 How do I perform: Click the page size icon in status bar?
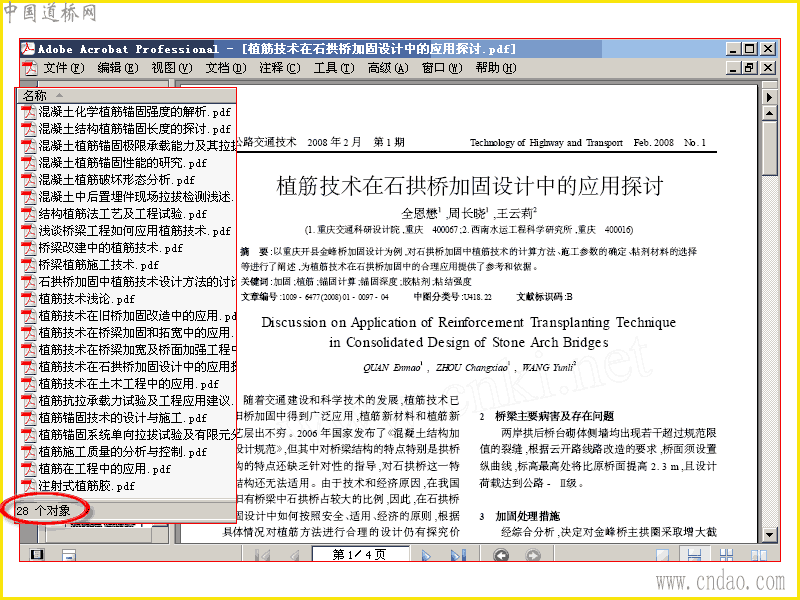coord(69,555)
